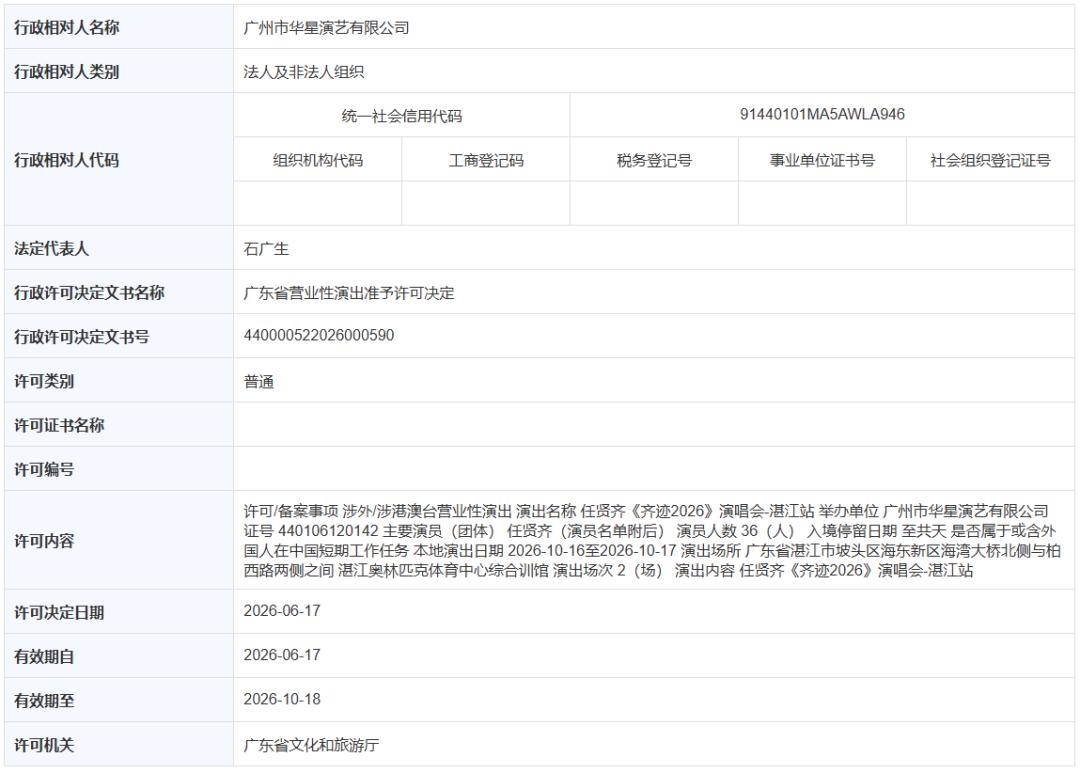Image resolution: width=1080 pixels, height=773 pixels.
Task: Select the value 法人及非法人组织
Action: [x=304, y=72]
